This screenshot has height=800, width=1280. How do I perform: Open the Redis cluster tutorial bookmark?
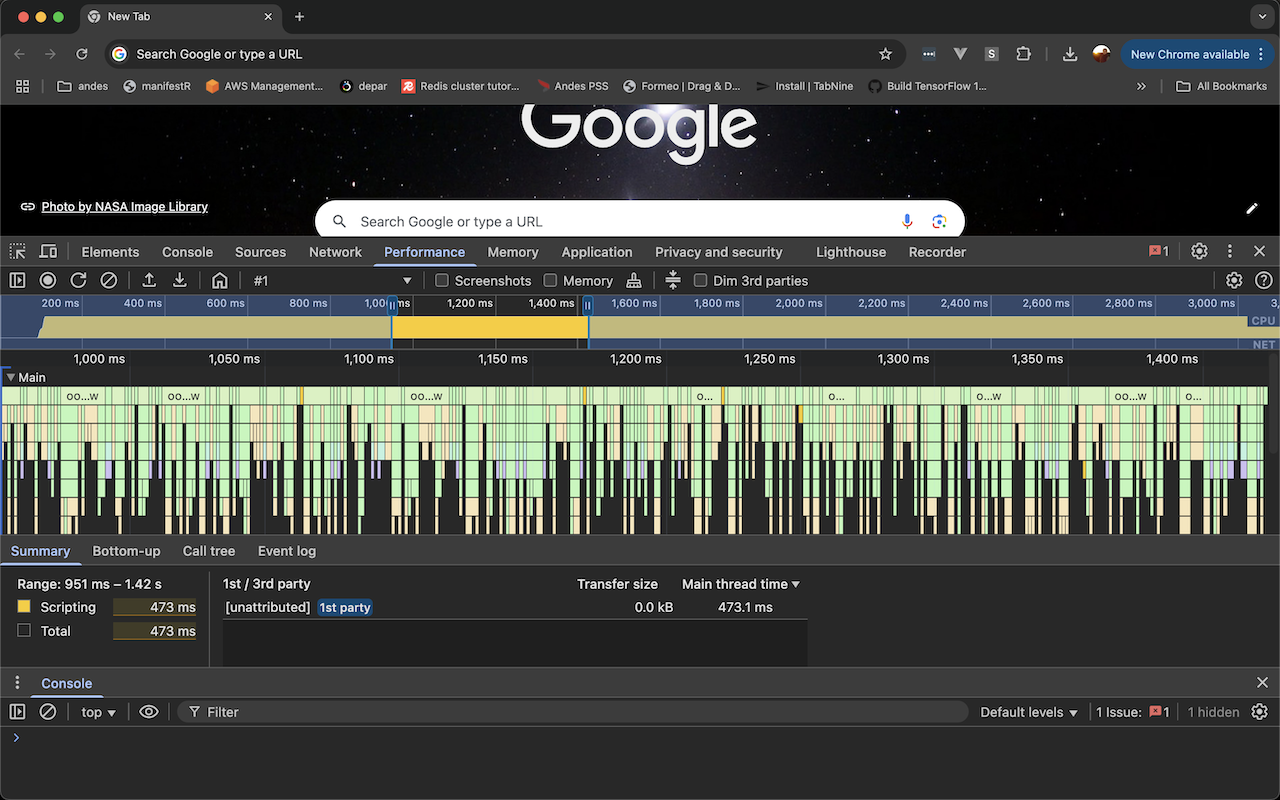(460, 86)
